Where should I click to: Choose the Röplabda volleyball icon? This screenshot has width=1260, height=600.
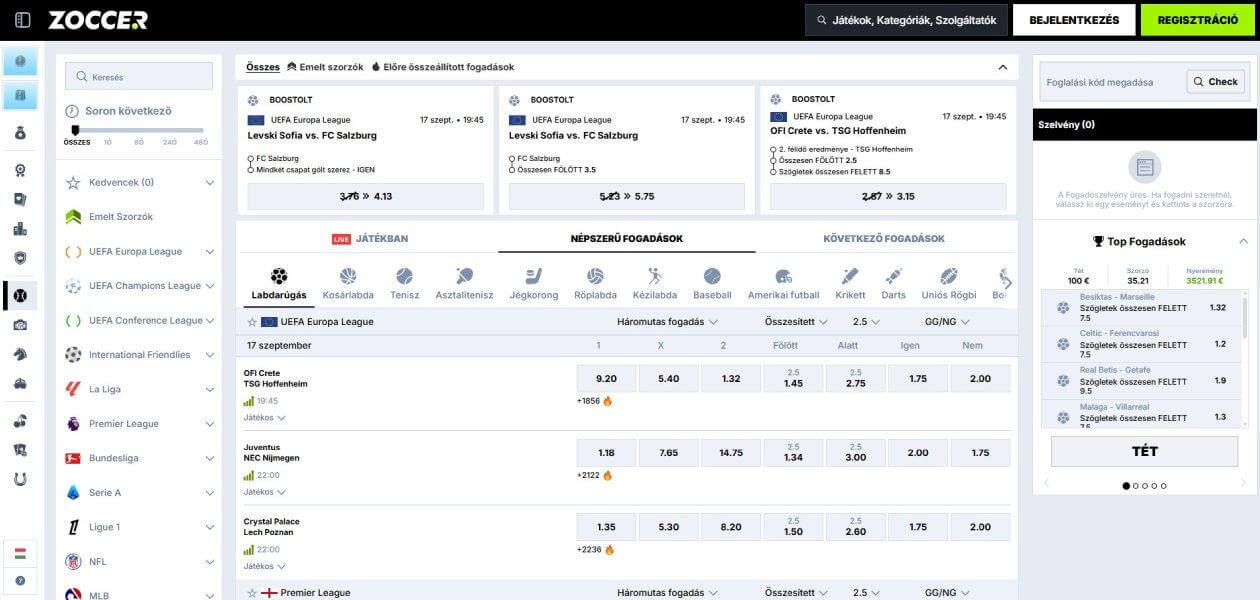click(595, 276)
